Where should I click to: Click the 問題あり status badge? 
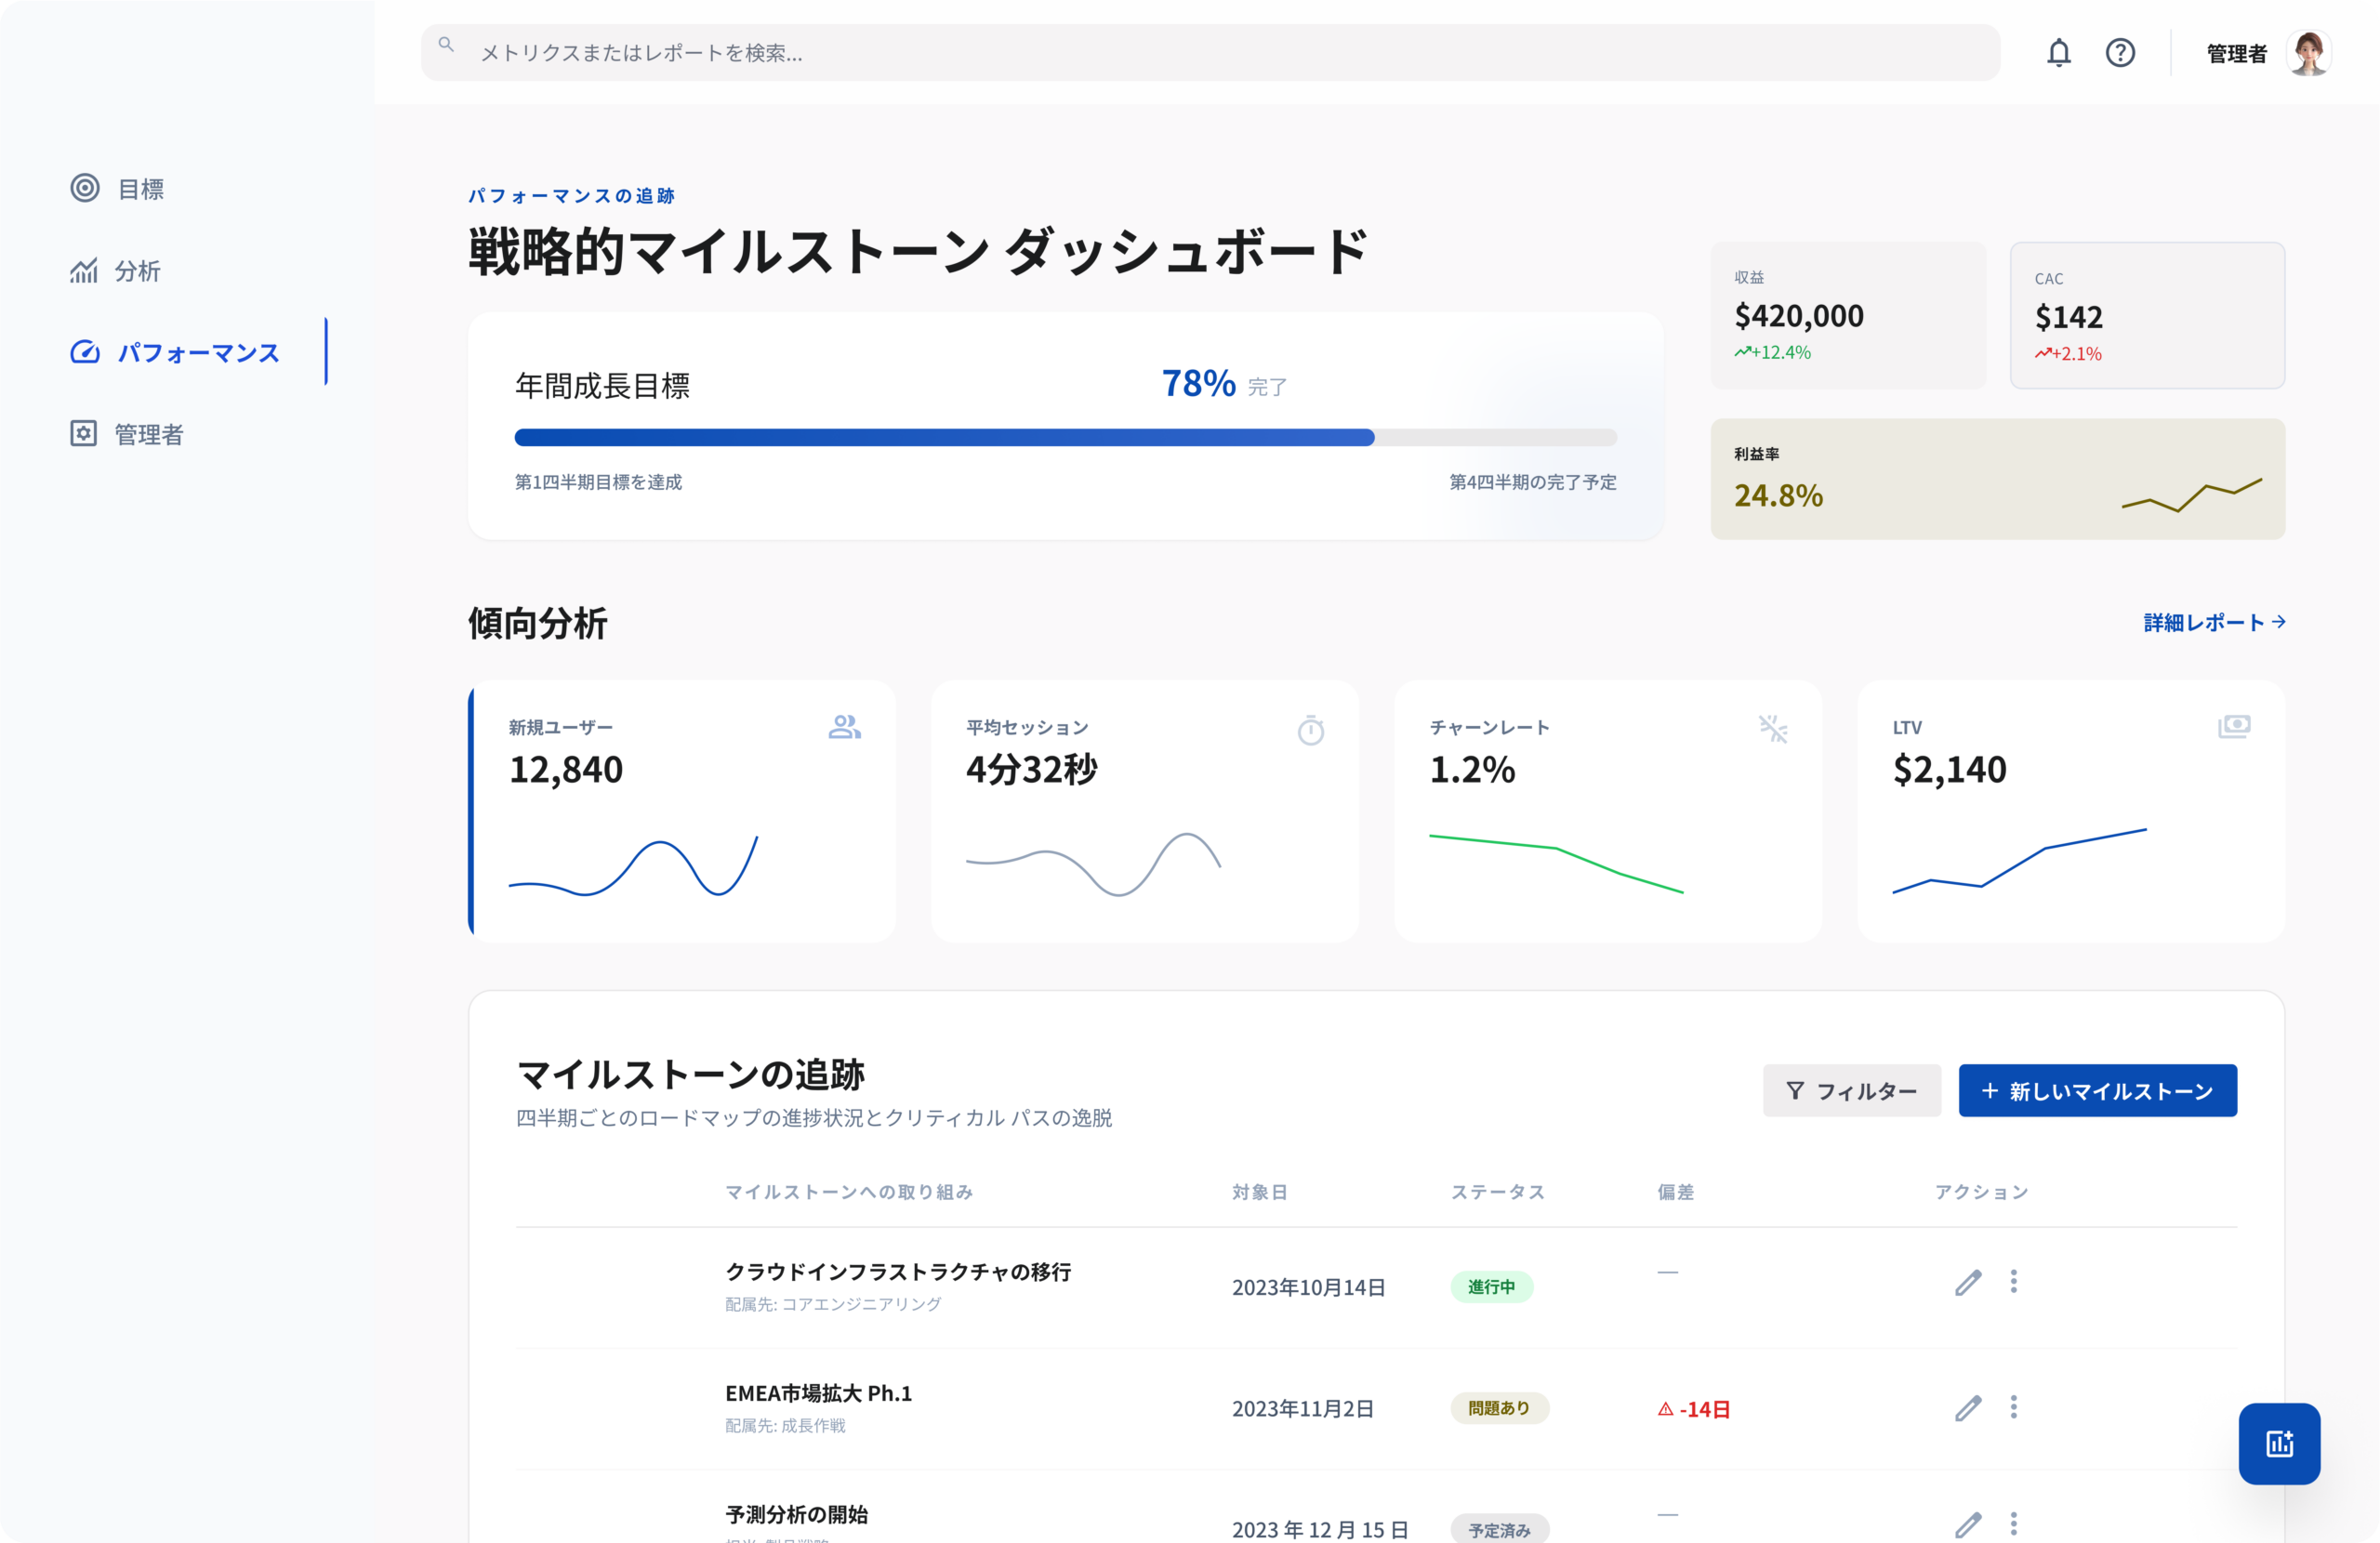click(x=1499, y=1408)
